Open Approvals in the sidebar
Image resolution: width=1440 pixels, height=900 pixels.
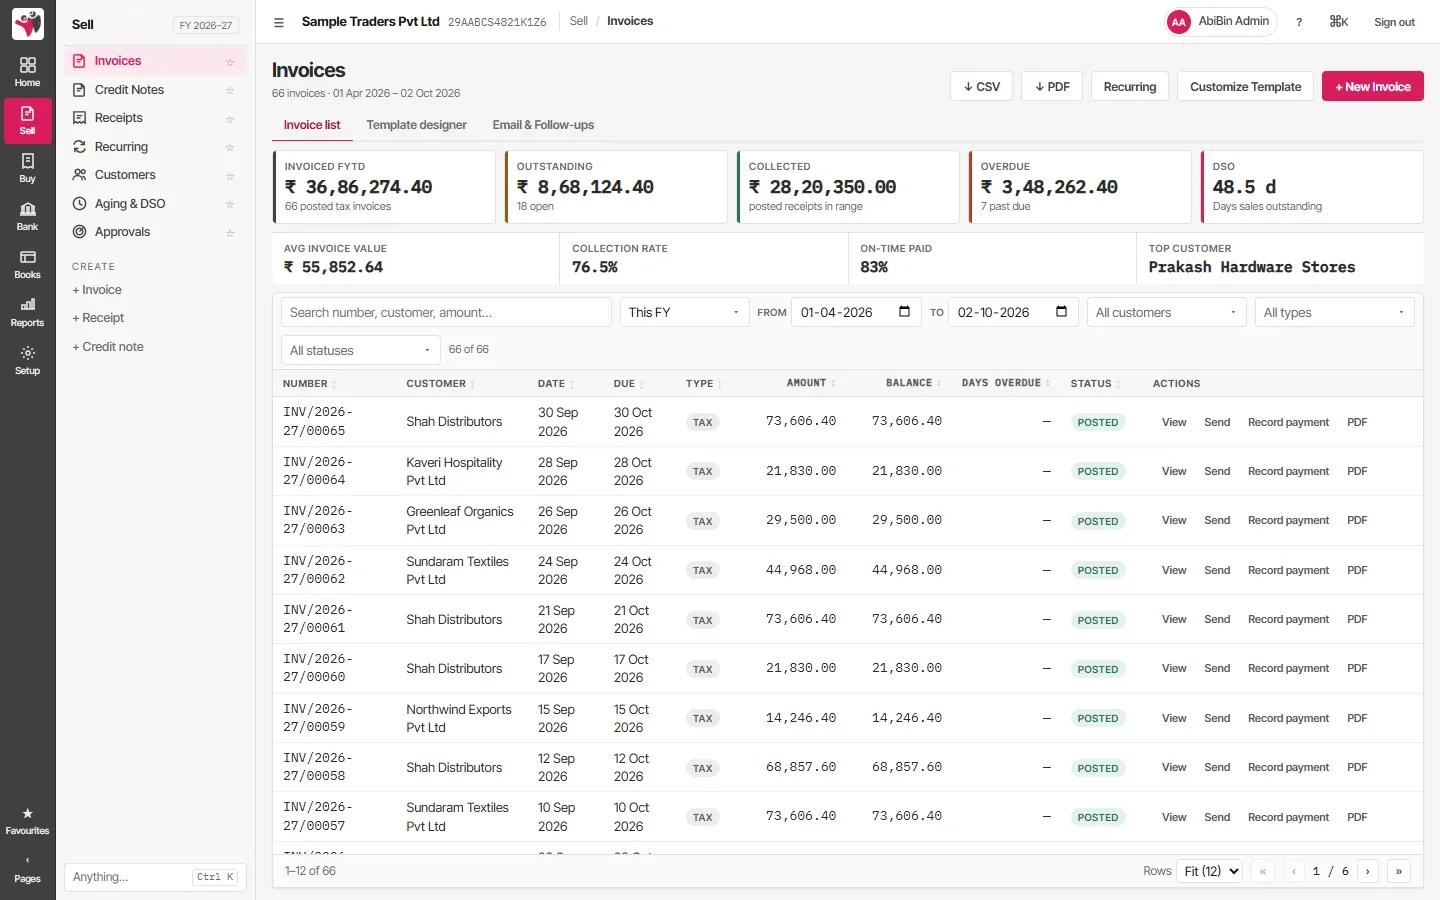pos(155,232)
